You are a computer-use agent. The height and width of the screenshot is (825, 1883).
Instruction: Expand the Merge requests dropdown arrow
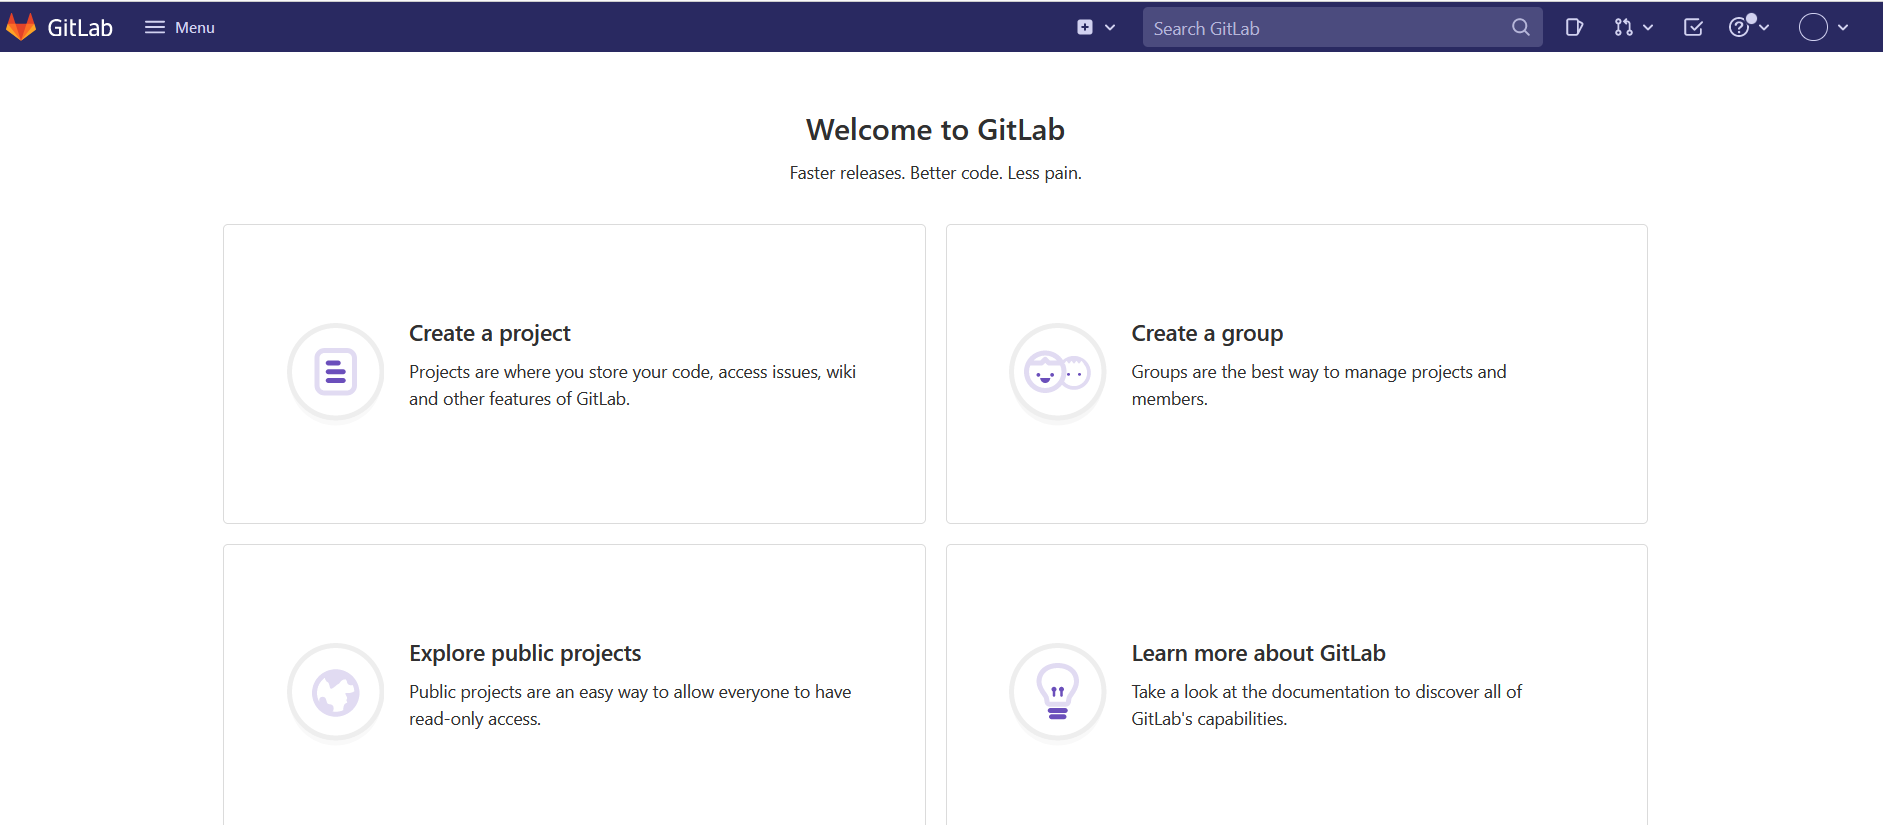1648,28
